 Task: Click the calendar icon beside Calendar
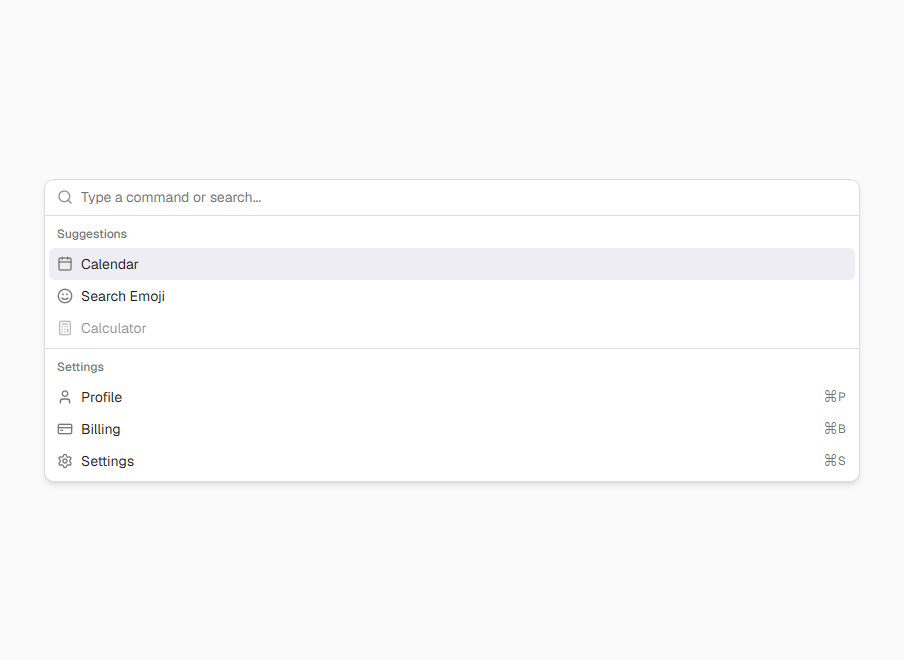(x=65, y=264)
